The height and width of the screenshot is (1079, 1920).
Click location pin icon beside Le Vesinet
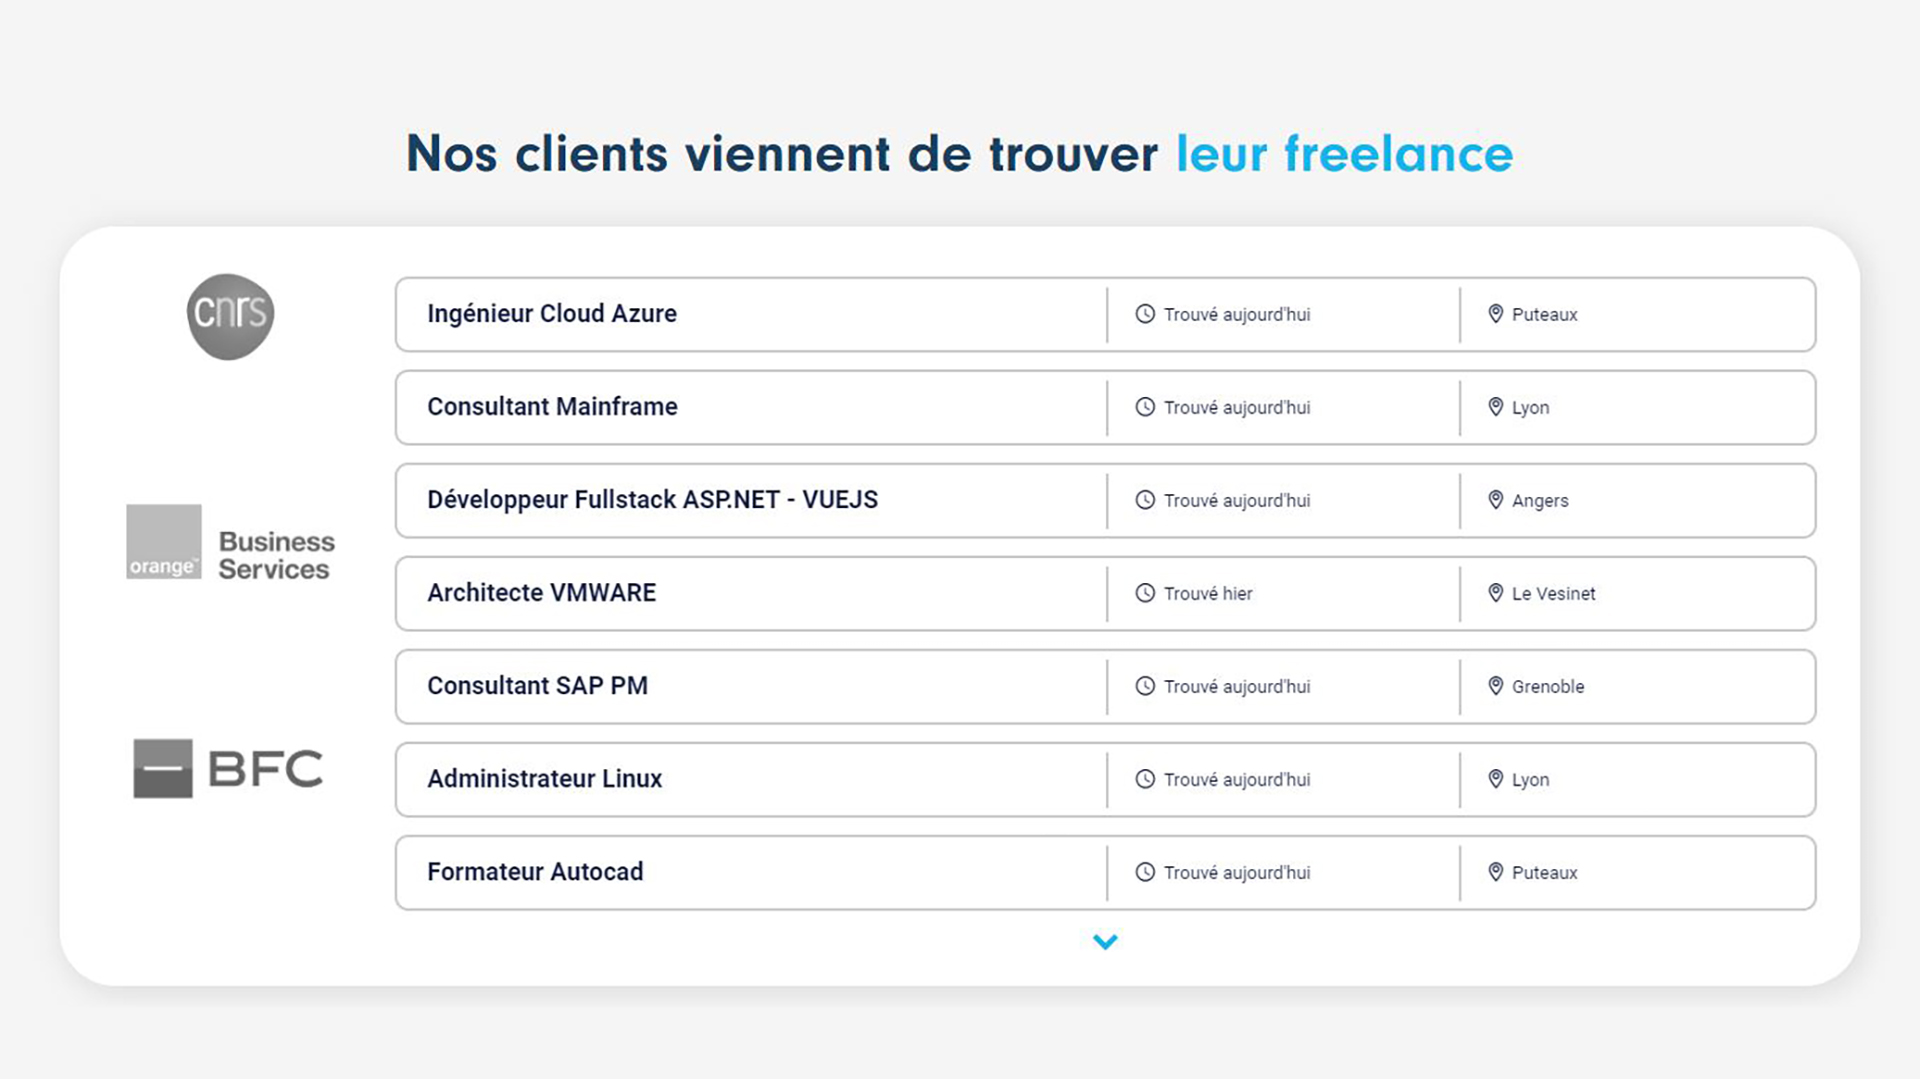[x=1496, y=593]
